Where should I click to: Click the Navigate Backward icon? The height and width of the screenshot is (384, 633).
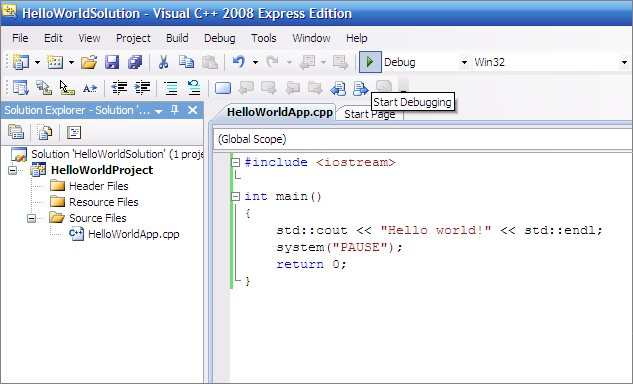point(308,62)
